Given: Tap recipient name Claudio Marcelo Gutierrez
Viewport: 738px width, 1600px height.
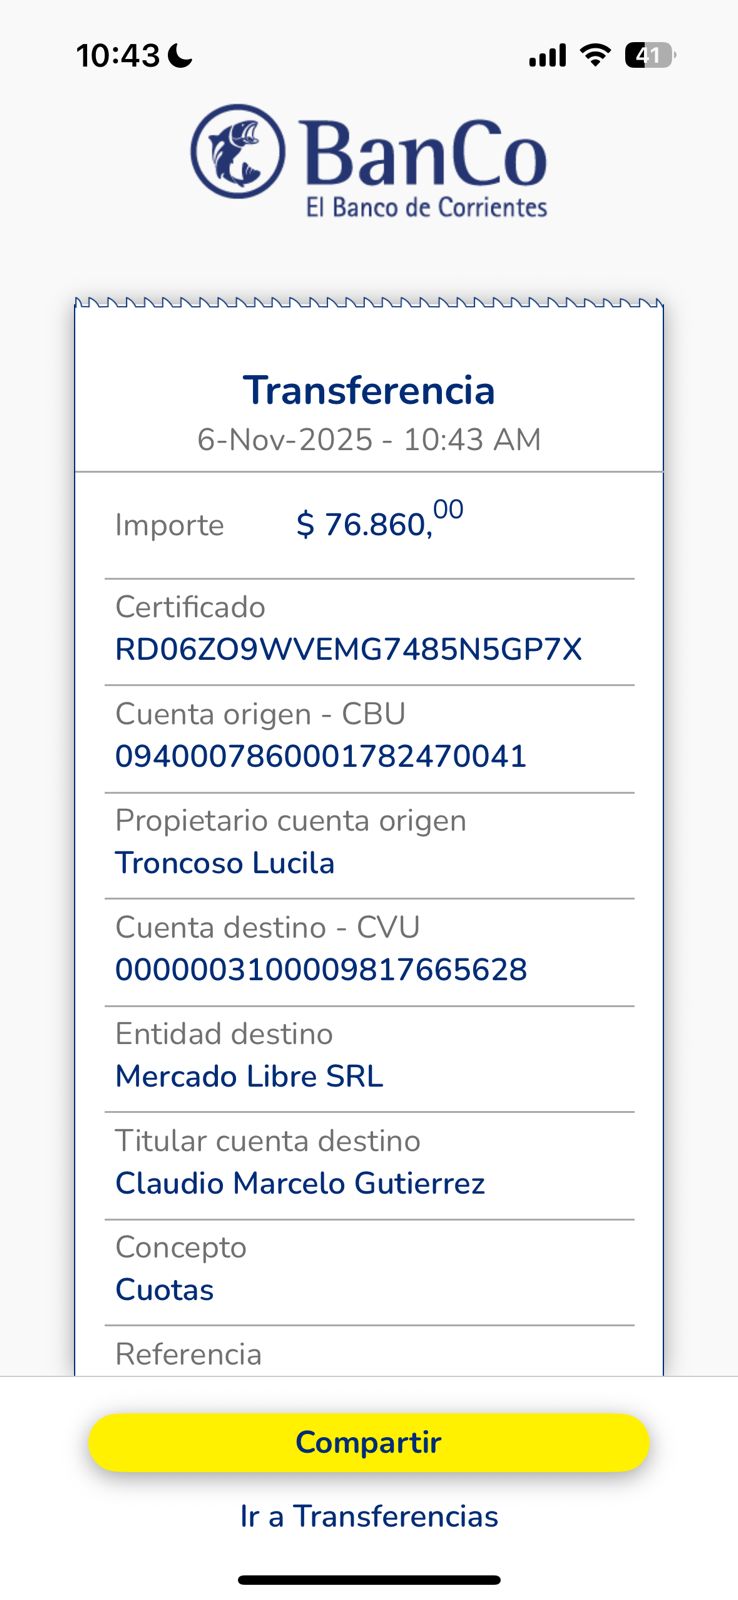Looking at the screenshot, I should [x=300, y=1183].
